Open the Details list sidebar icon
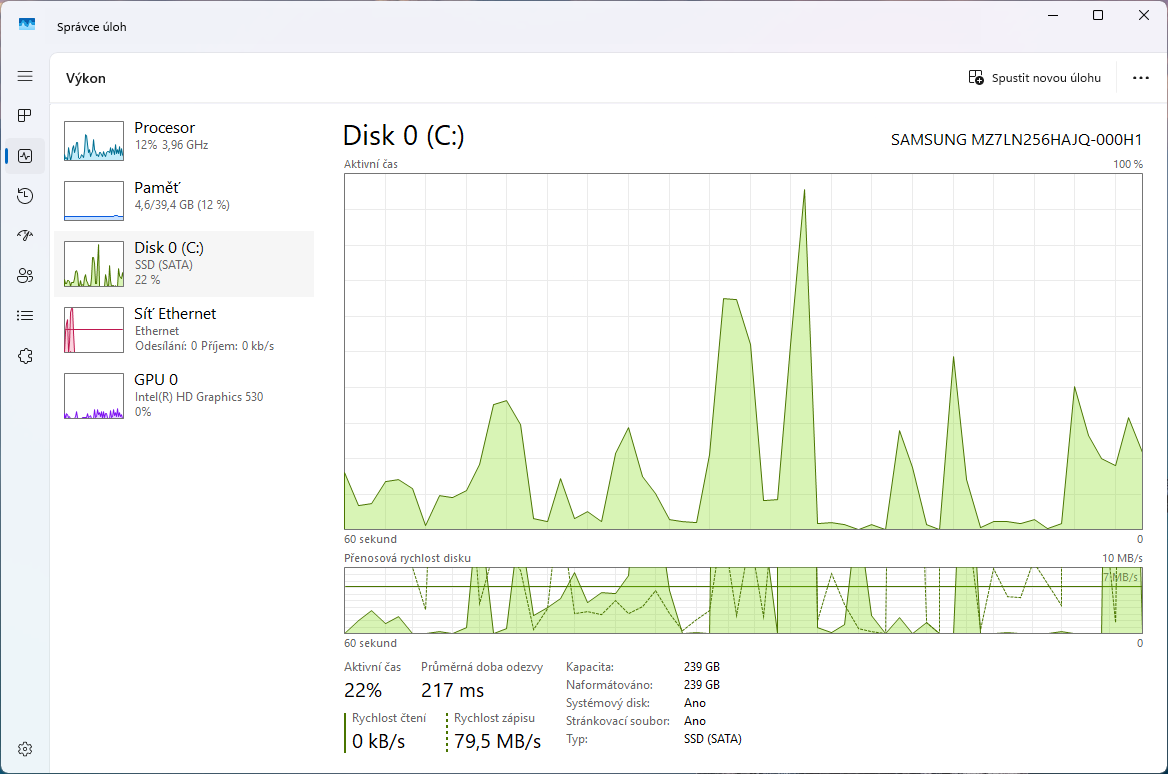1168x774 pixels. pos(25,316)
